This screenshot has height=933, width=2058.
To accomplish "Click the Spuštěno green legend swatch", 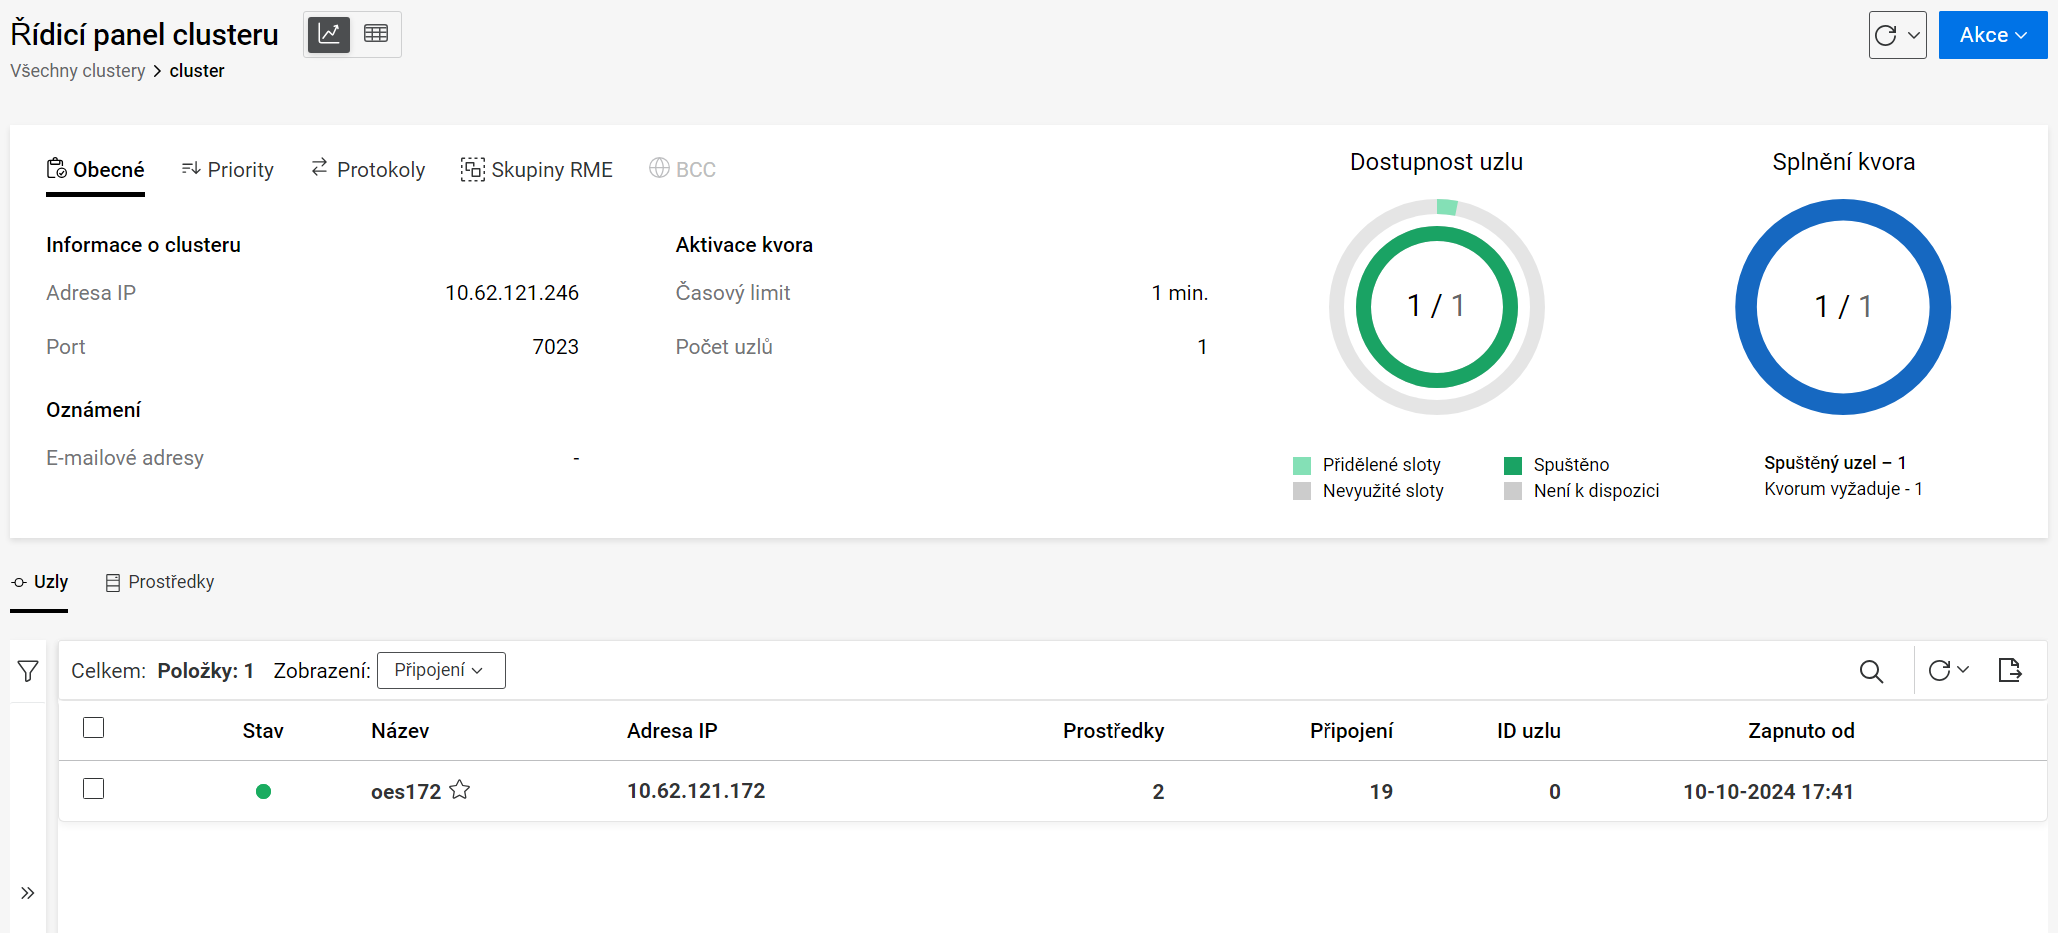I will 1513,466.
